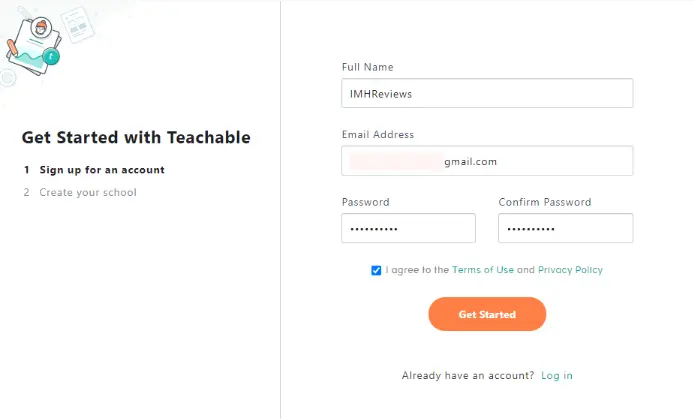Follow the Log in link
The height and width of the screenshot is (419, 694).
(x=557, y=376)
